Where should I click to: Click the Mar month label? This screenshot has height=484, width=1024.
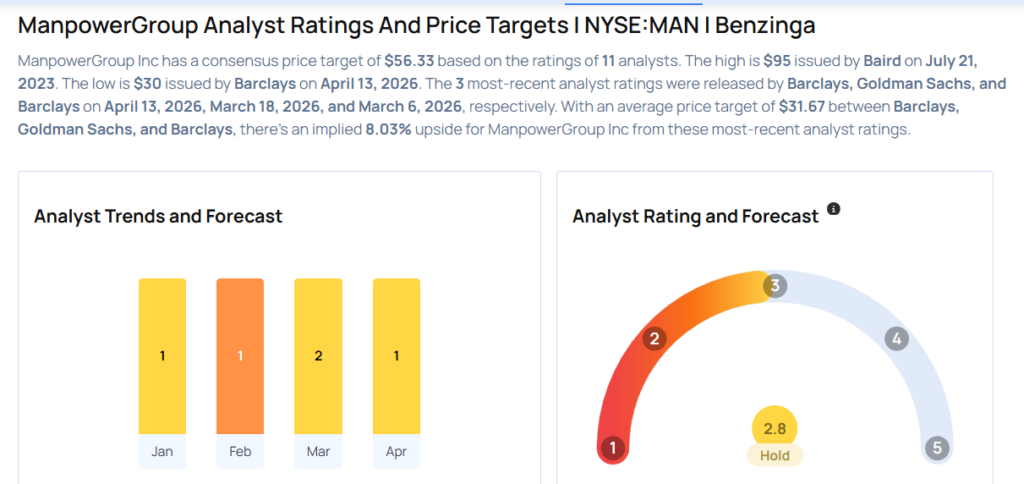click(x=318, y=452)
